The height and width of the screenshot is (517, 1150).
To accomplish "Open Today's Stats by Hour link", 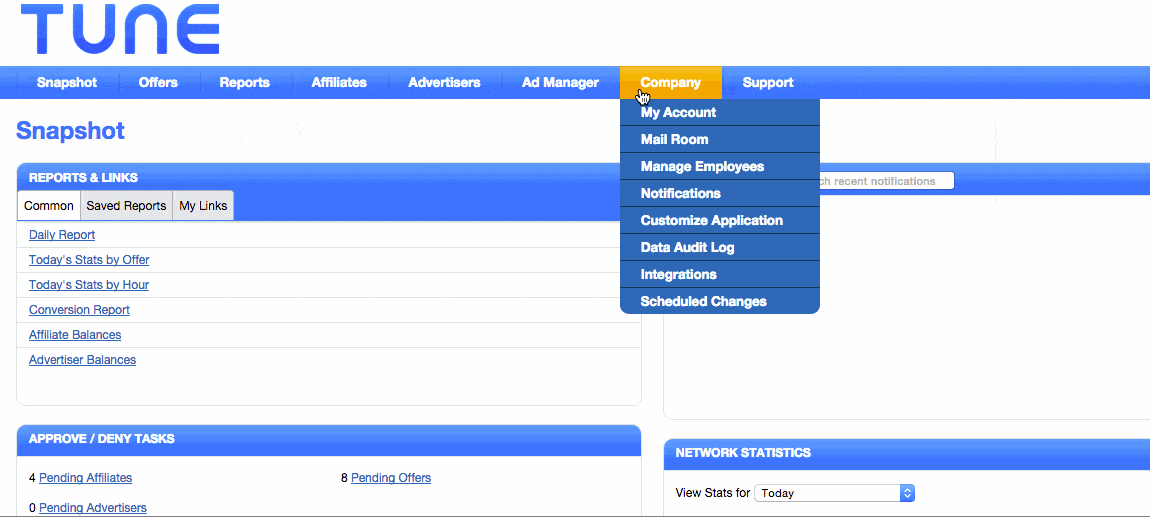I will tap(89, 285).
